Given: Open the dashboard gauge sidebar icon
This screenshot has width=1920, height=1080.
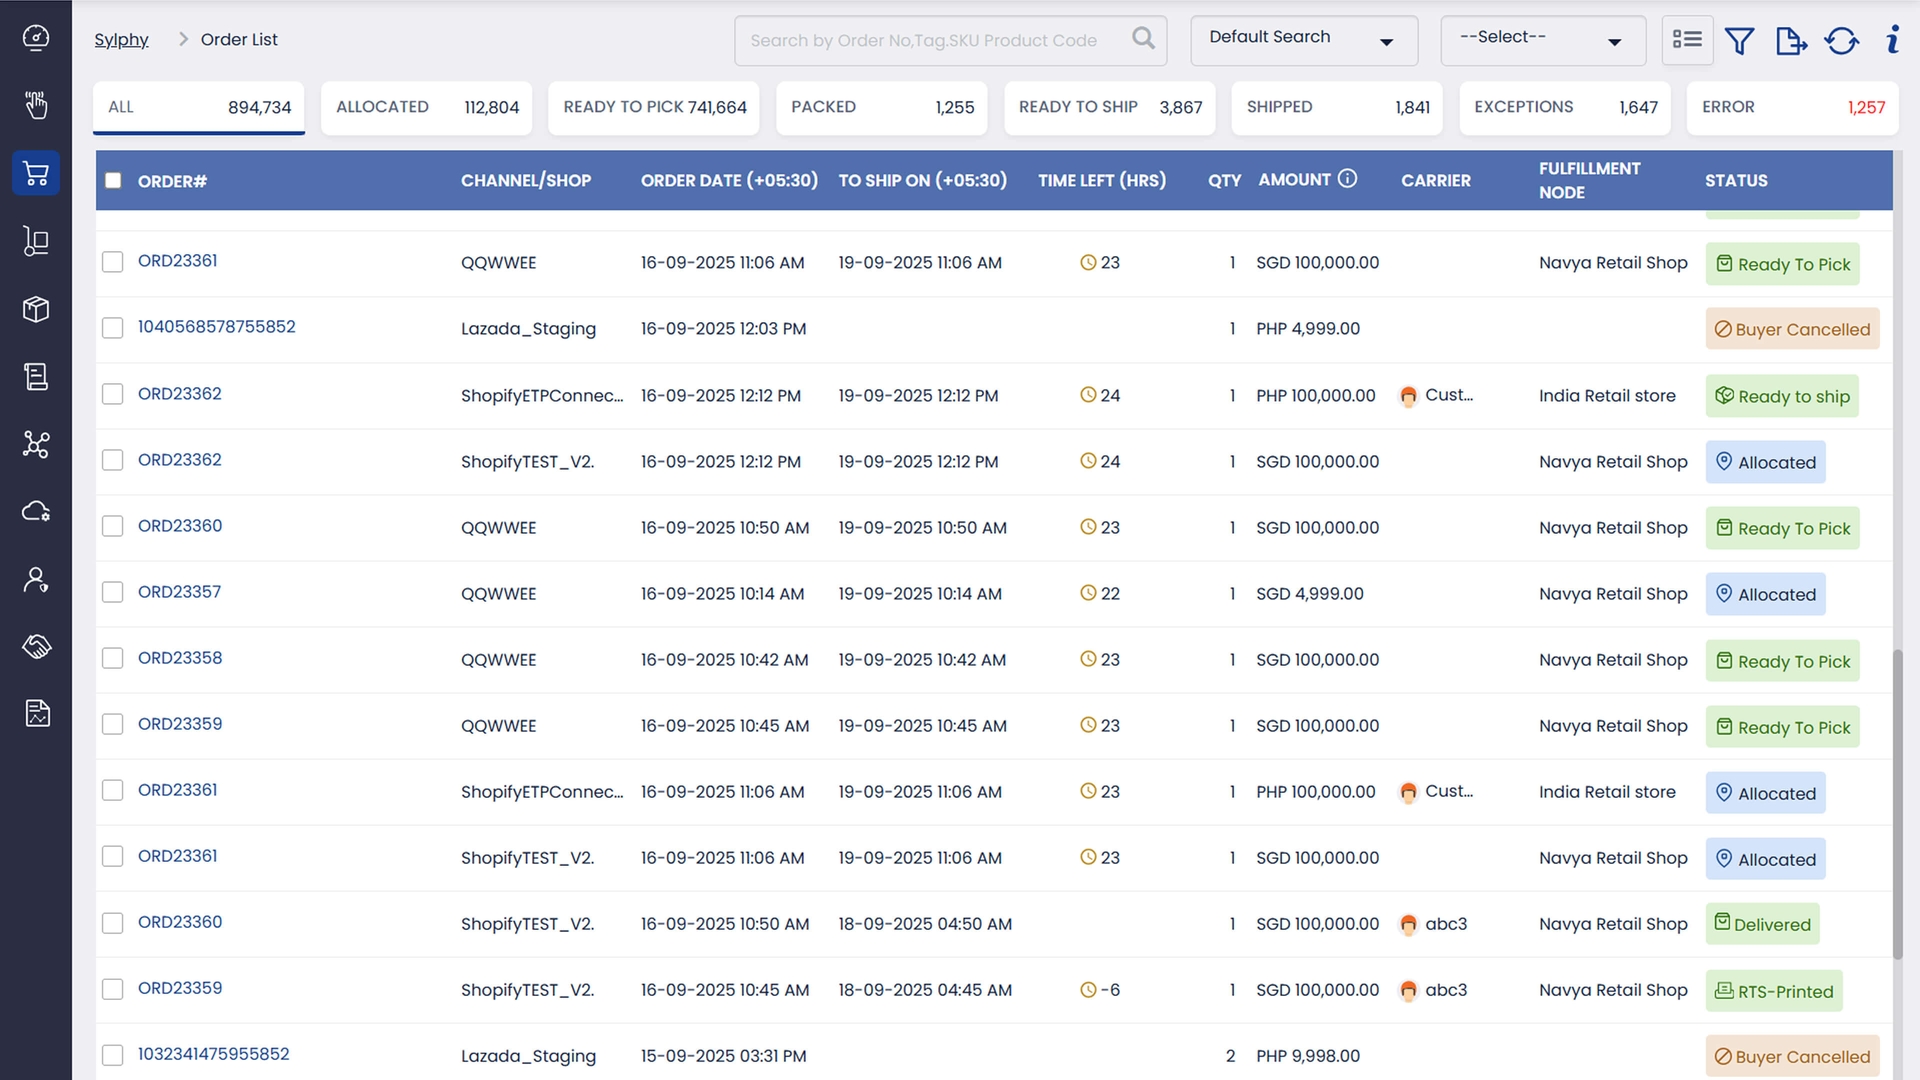Looking at the screenshot, I should 36,38.
